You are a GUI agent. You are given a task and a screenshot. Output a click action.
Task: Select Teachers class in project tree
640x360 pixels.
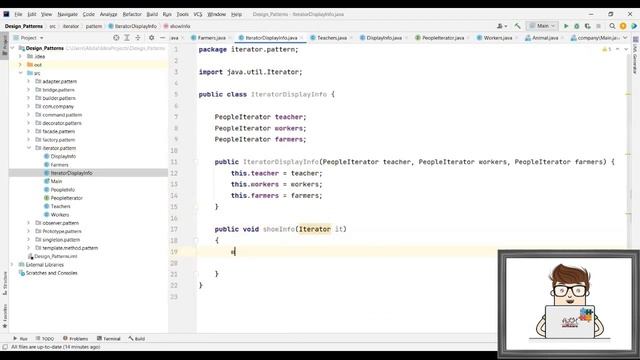click(60, 206)
